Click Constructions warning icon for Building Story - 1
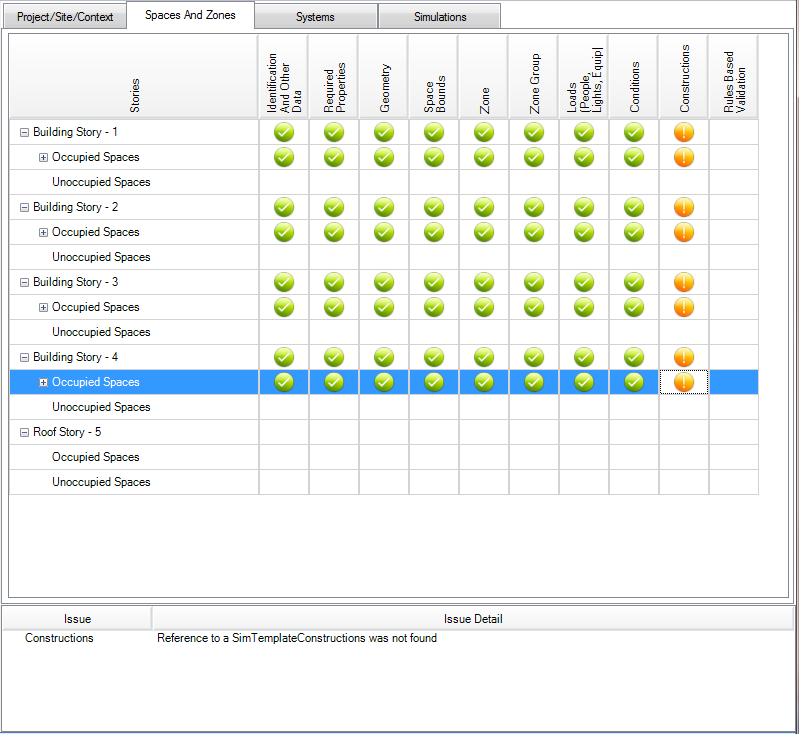This screenshot has height=734, width=799. tap(684, 132)
